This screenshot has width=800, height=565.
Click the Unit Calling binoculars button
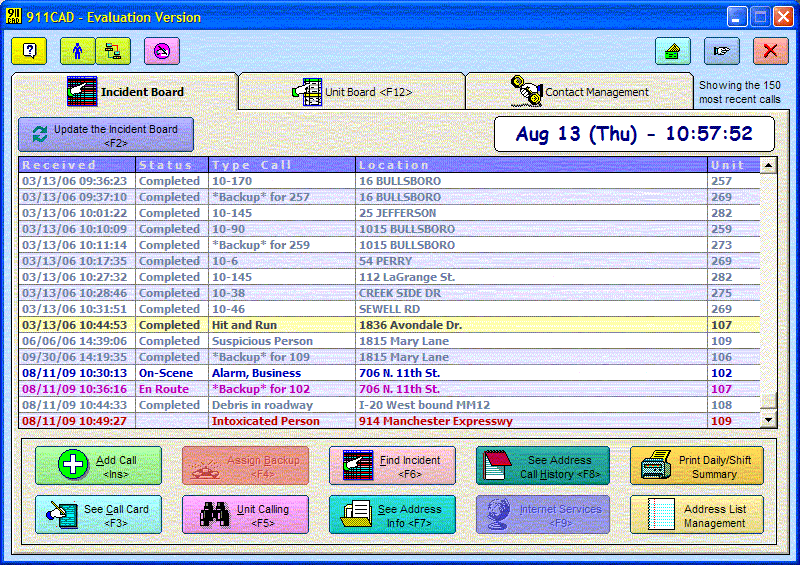tap(245, 515)
